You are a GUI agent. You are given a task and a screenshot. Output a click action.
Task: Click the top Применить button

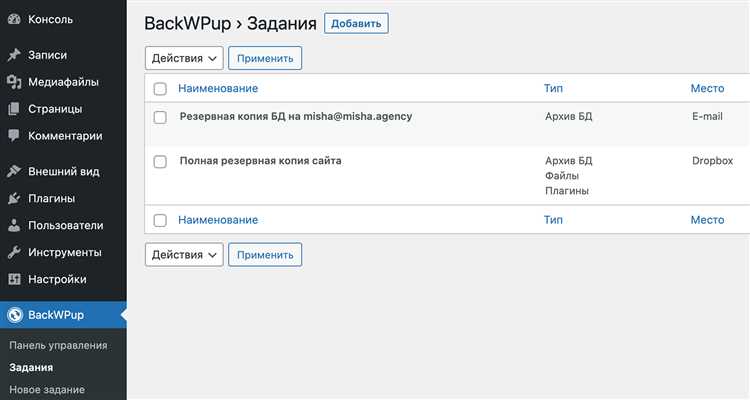(265, 58)
